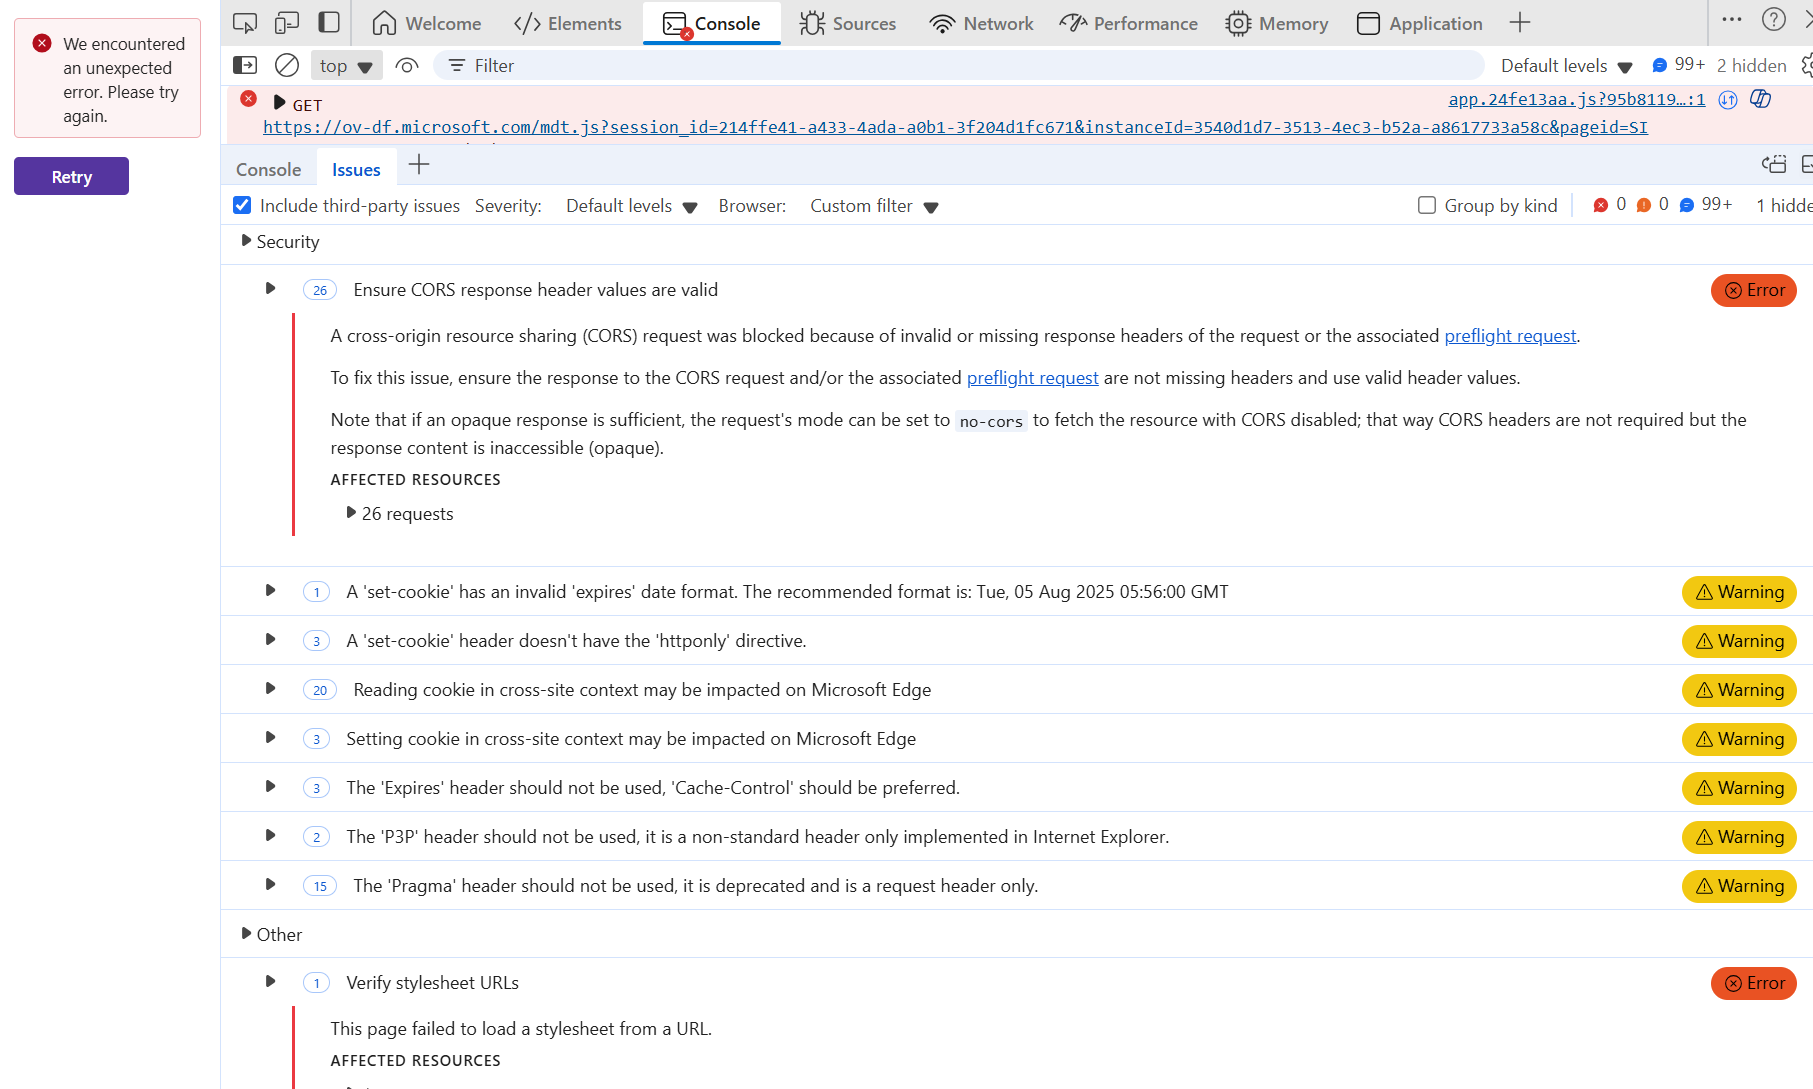Expand the 26 requests list
The height and width of the screenshot is (1089, 1813).
coord(351,512)
